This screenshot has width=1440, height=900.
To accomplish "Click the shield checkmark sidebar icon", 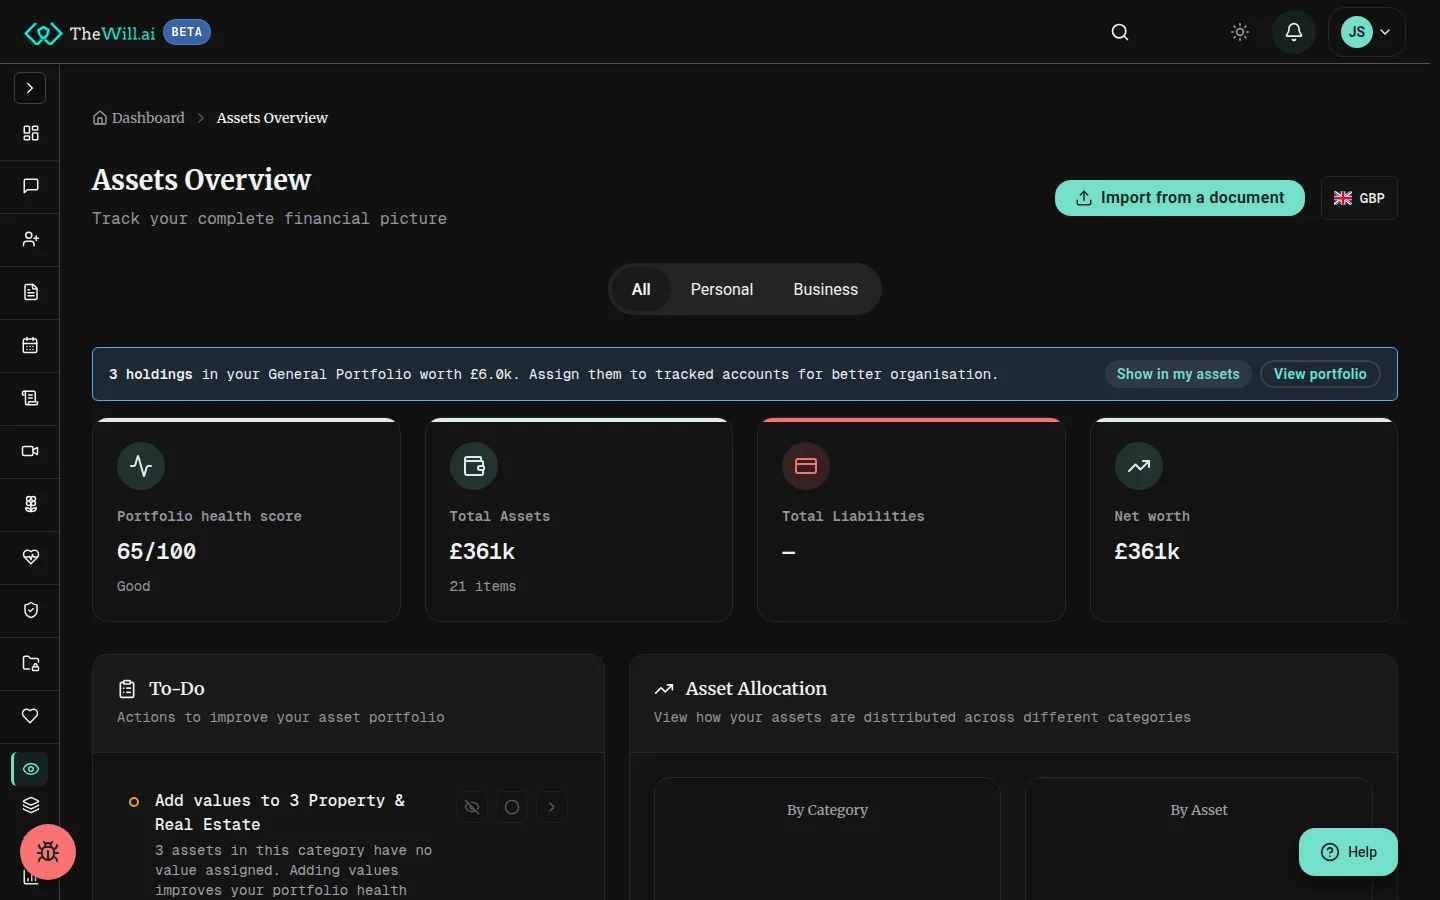I will click(x=31, y=610).
